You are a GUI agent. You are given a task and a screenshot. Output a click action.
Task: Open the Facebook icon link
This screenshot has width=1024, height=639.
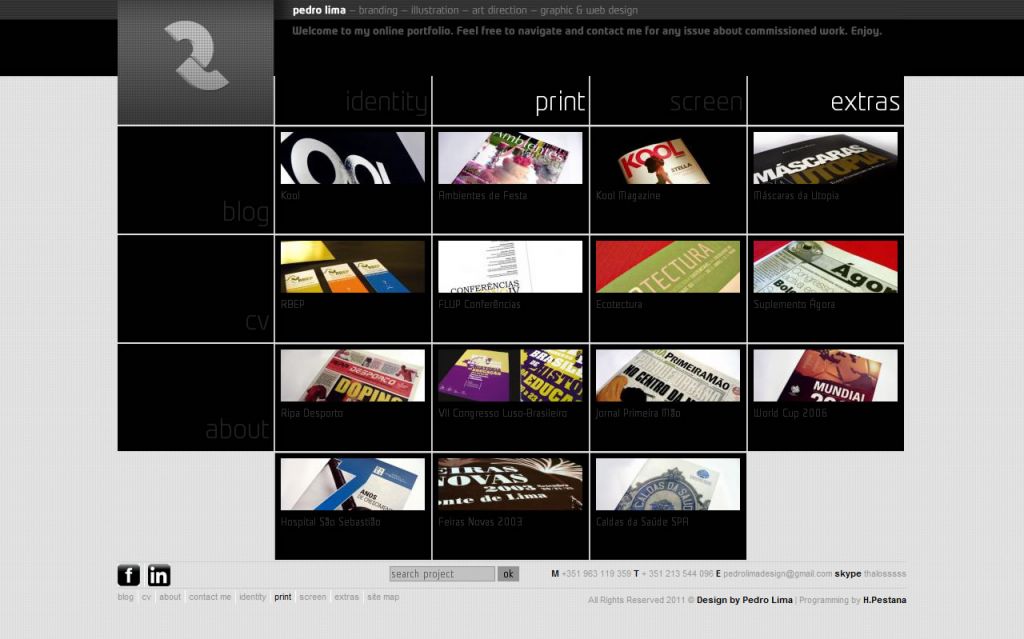point(129,575)
